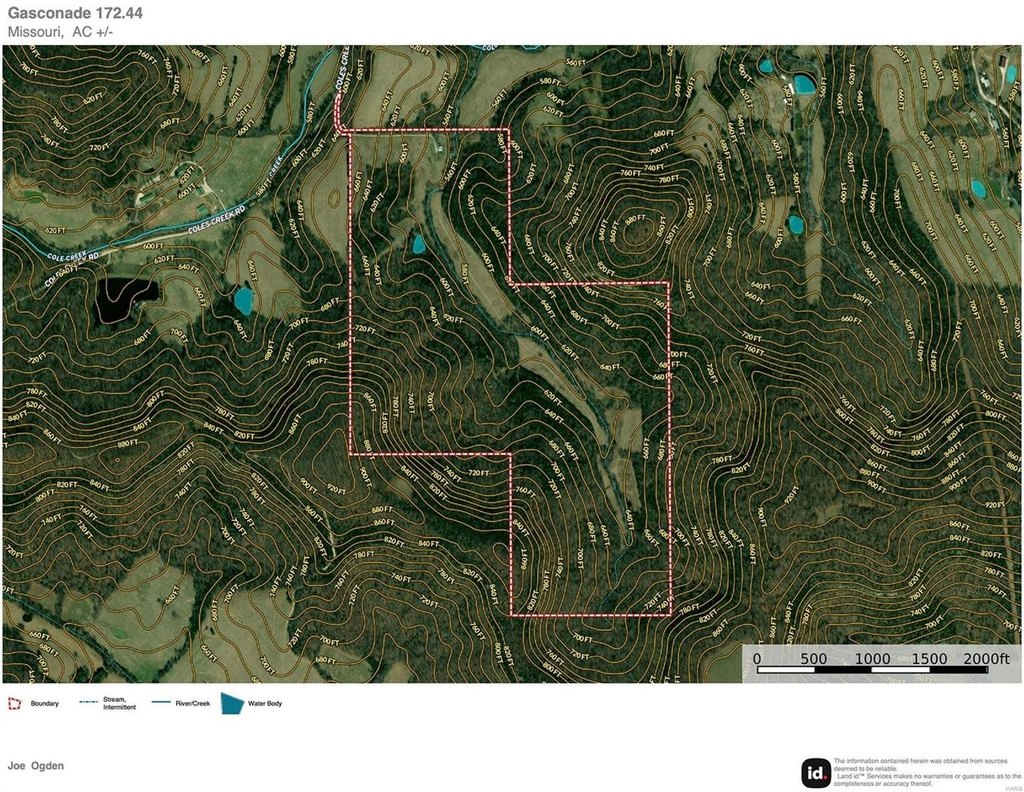Image resolution: width=1024 pixels, height=792 pixels.
Task: Click the 1000 mark on the scale bar
Action: [x=872, y=658]
